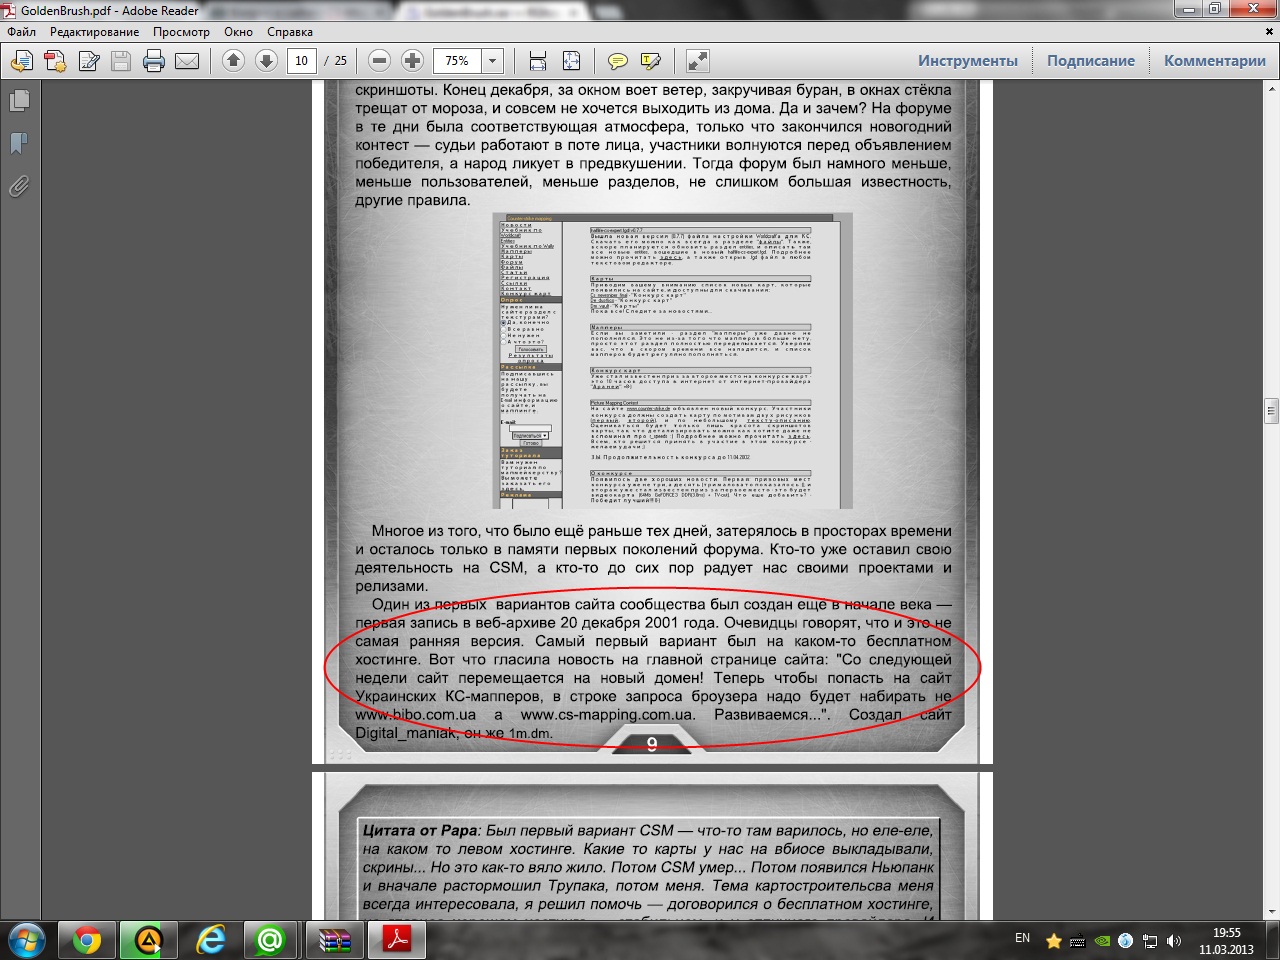
Task: Zoom in with the plus button
Action: click(412, 61)
